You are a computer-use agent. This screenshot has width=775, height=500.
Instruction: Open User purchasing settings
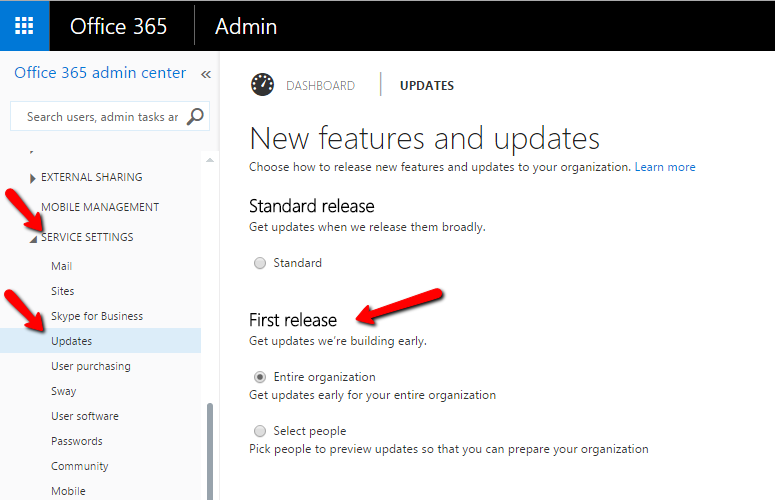click(x=91, y=366)
